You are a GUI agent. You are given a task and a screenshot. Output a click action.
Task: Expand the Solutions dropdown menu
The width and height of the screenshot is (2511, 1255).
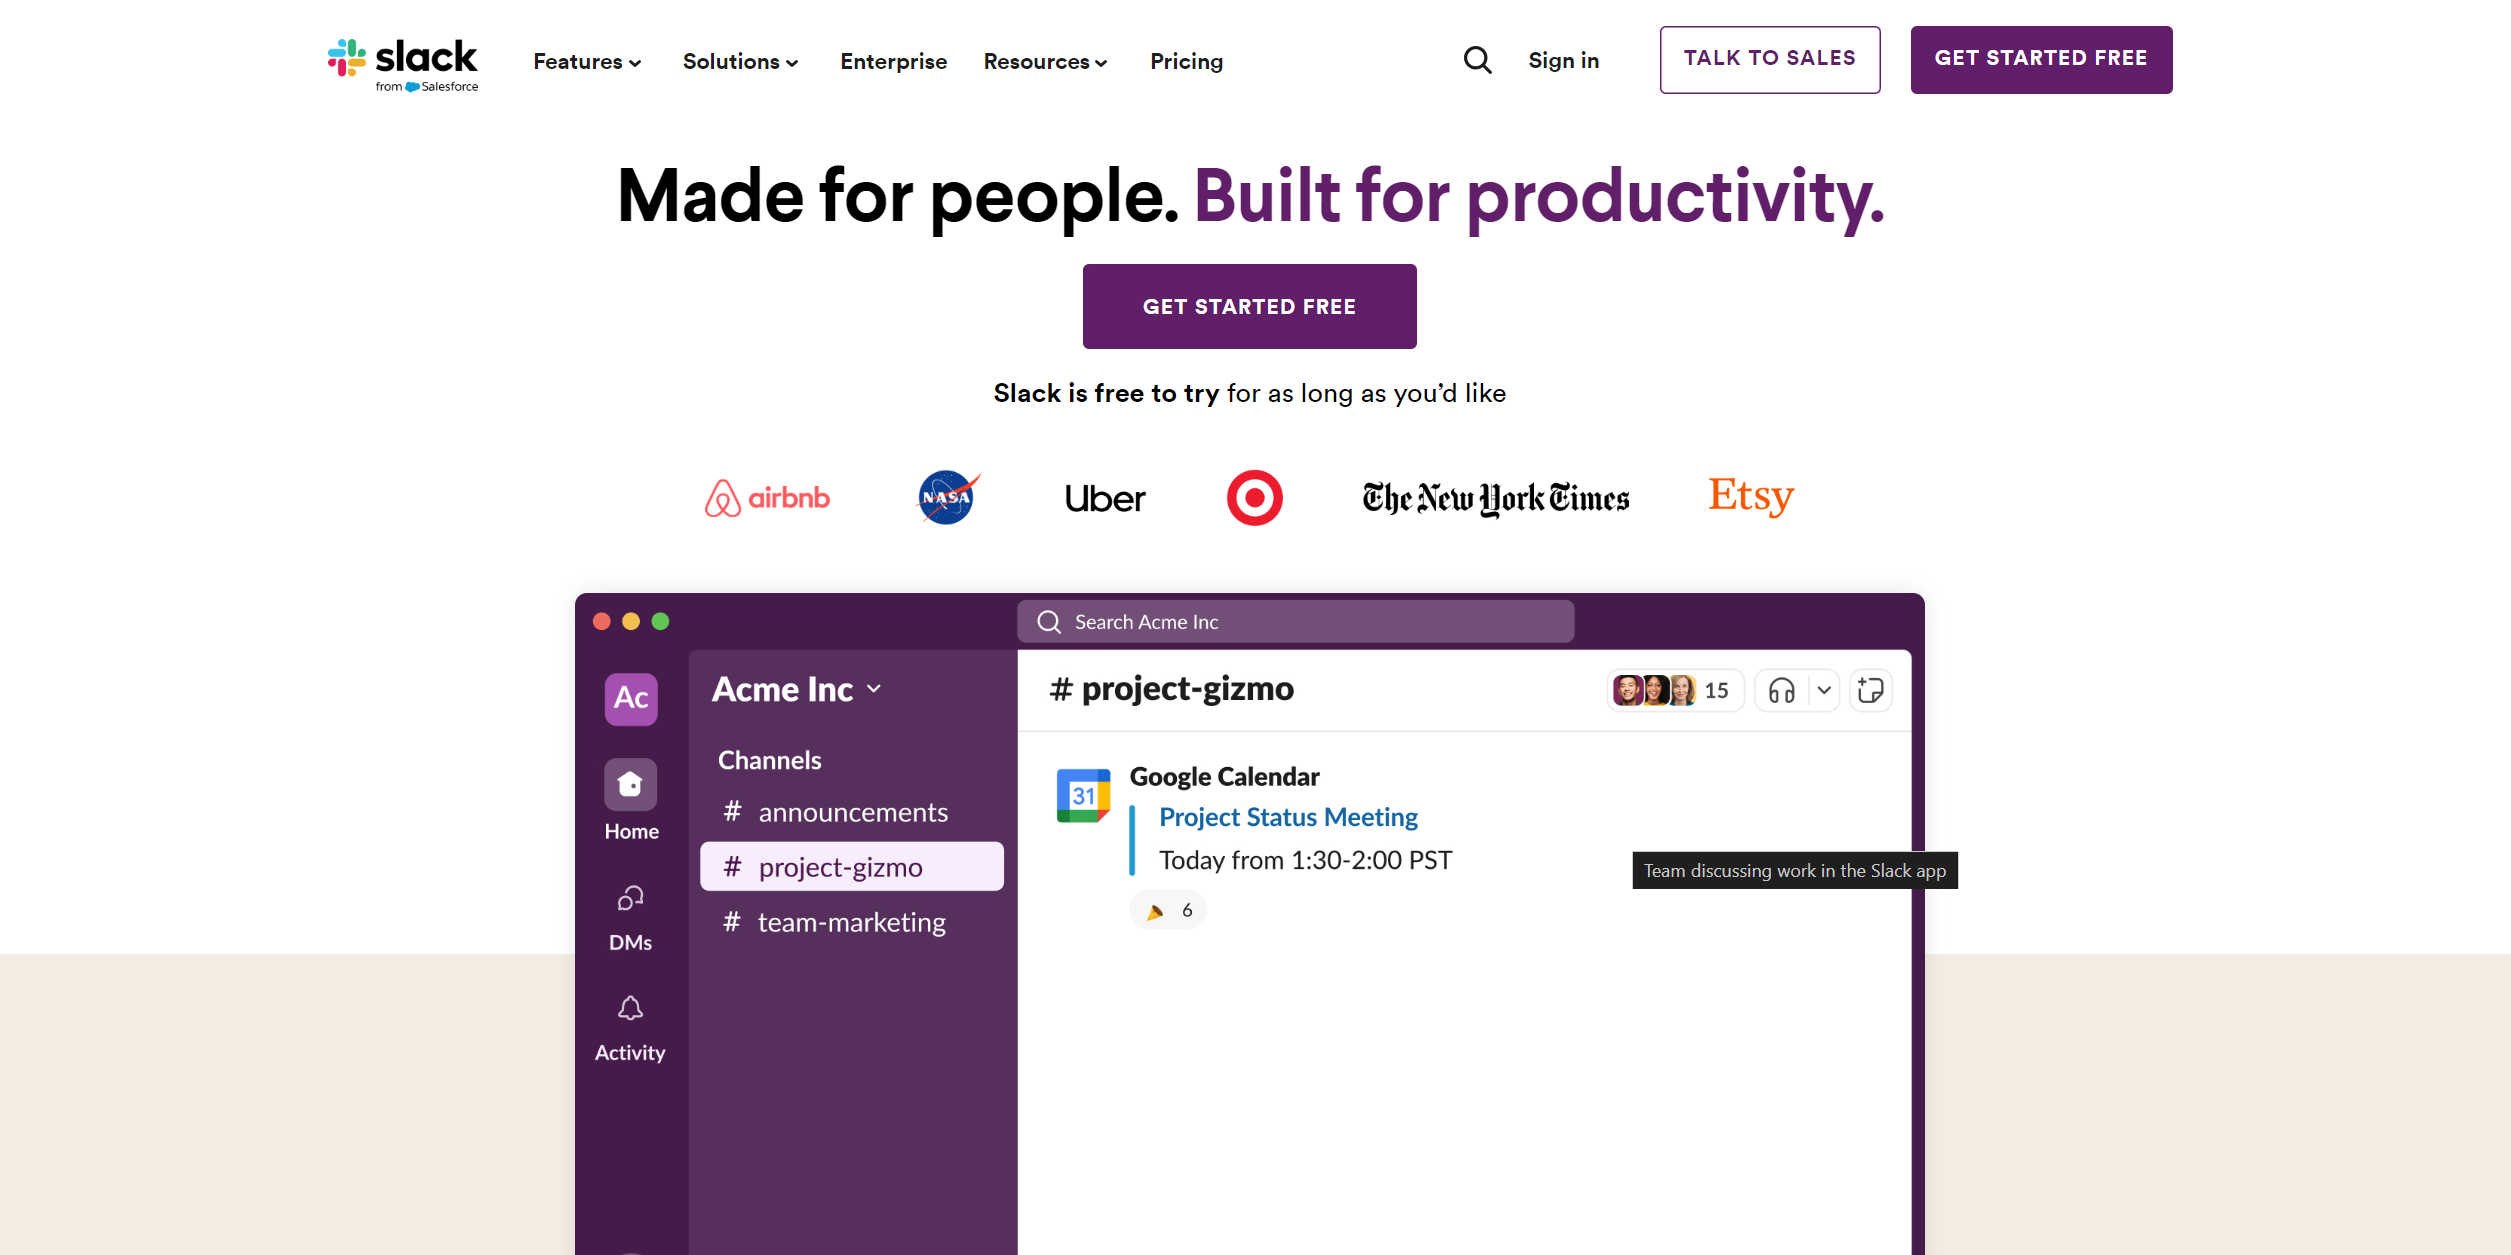coord(740,62)
